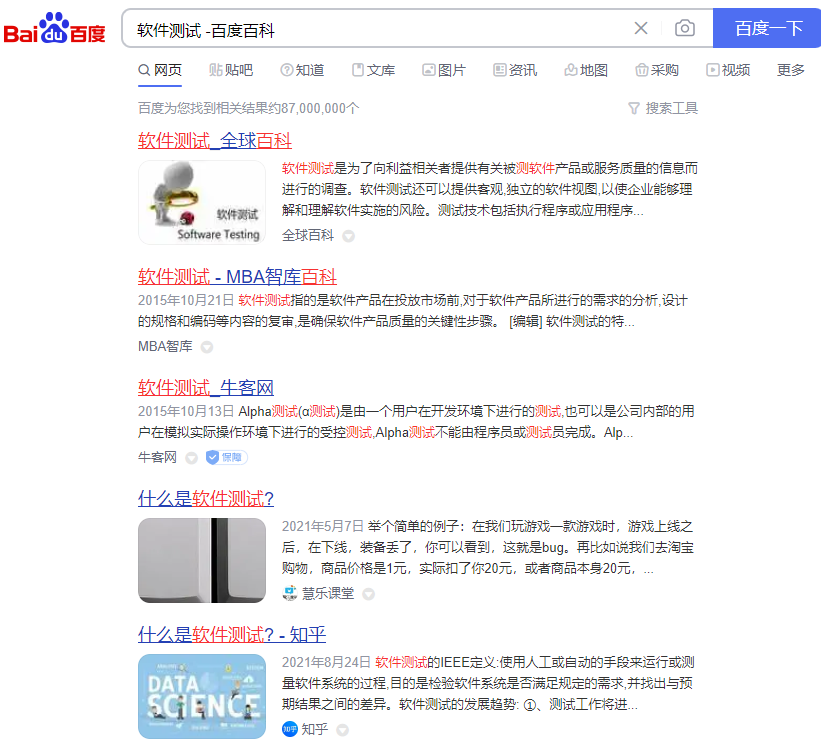Open result 软件测试_牛客网

pyautogui.click(x=206, y=388)
